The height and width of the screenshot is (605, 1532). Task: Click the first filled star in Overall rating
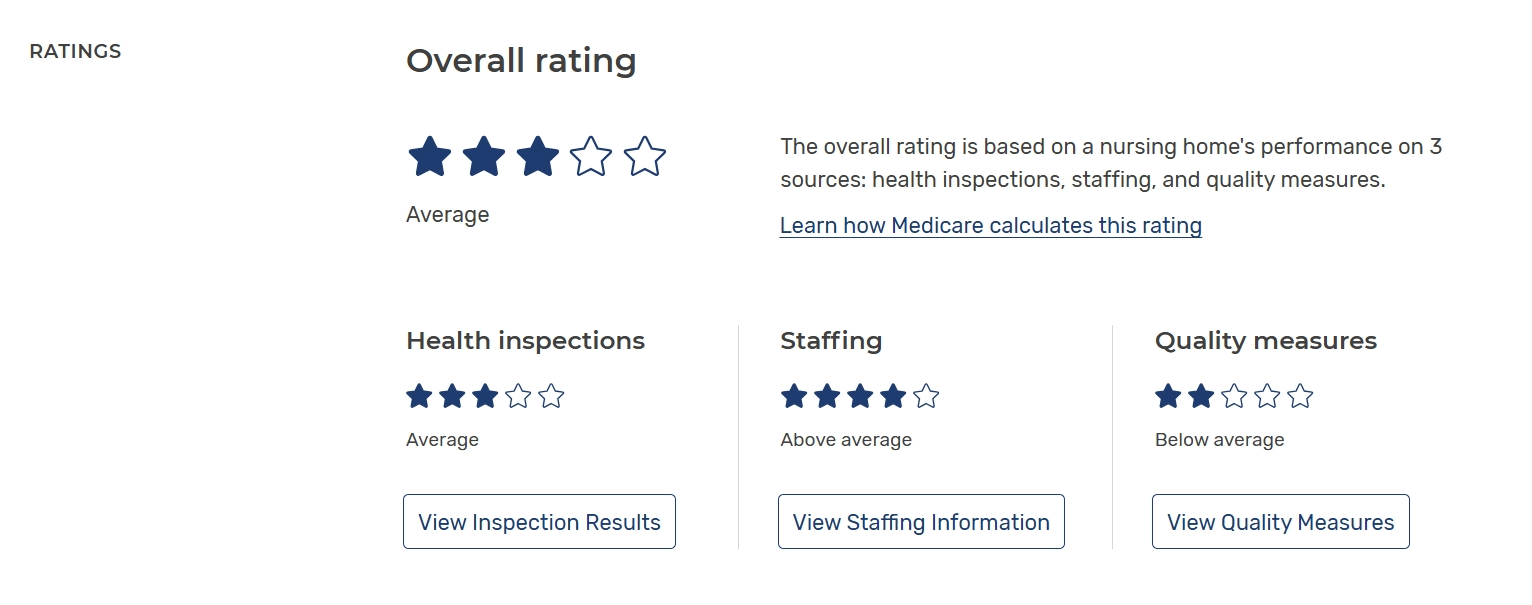pyautogui.click(x=430, y=158)
